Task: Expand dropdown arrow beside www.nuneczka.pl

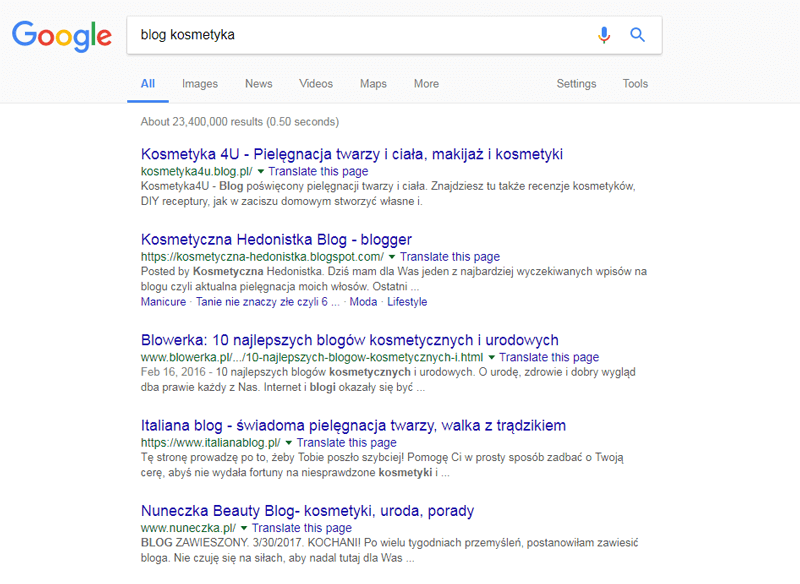Action: pyautogui.click(x=244, y=528)
